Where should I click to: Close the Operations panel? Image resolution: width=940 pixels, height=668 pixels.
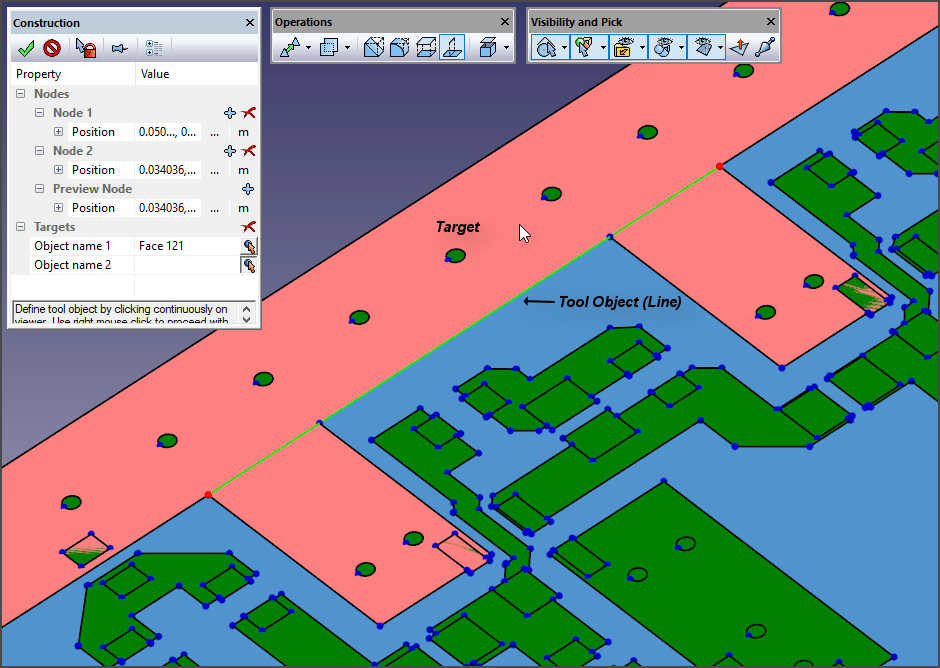pos(505,22)
